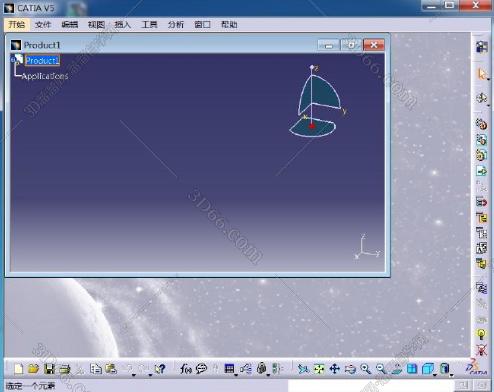Open the 工具 menu

149,24
